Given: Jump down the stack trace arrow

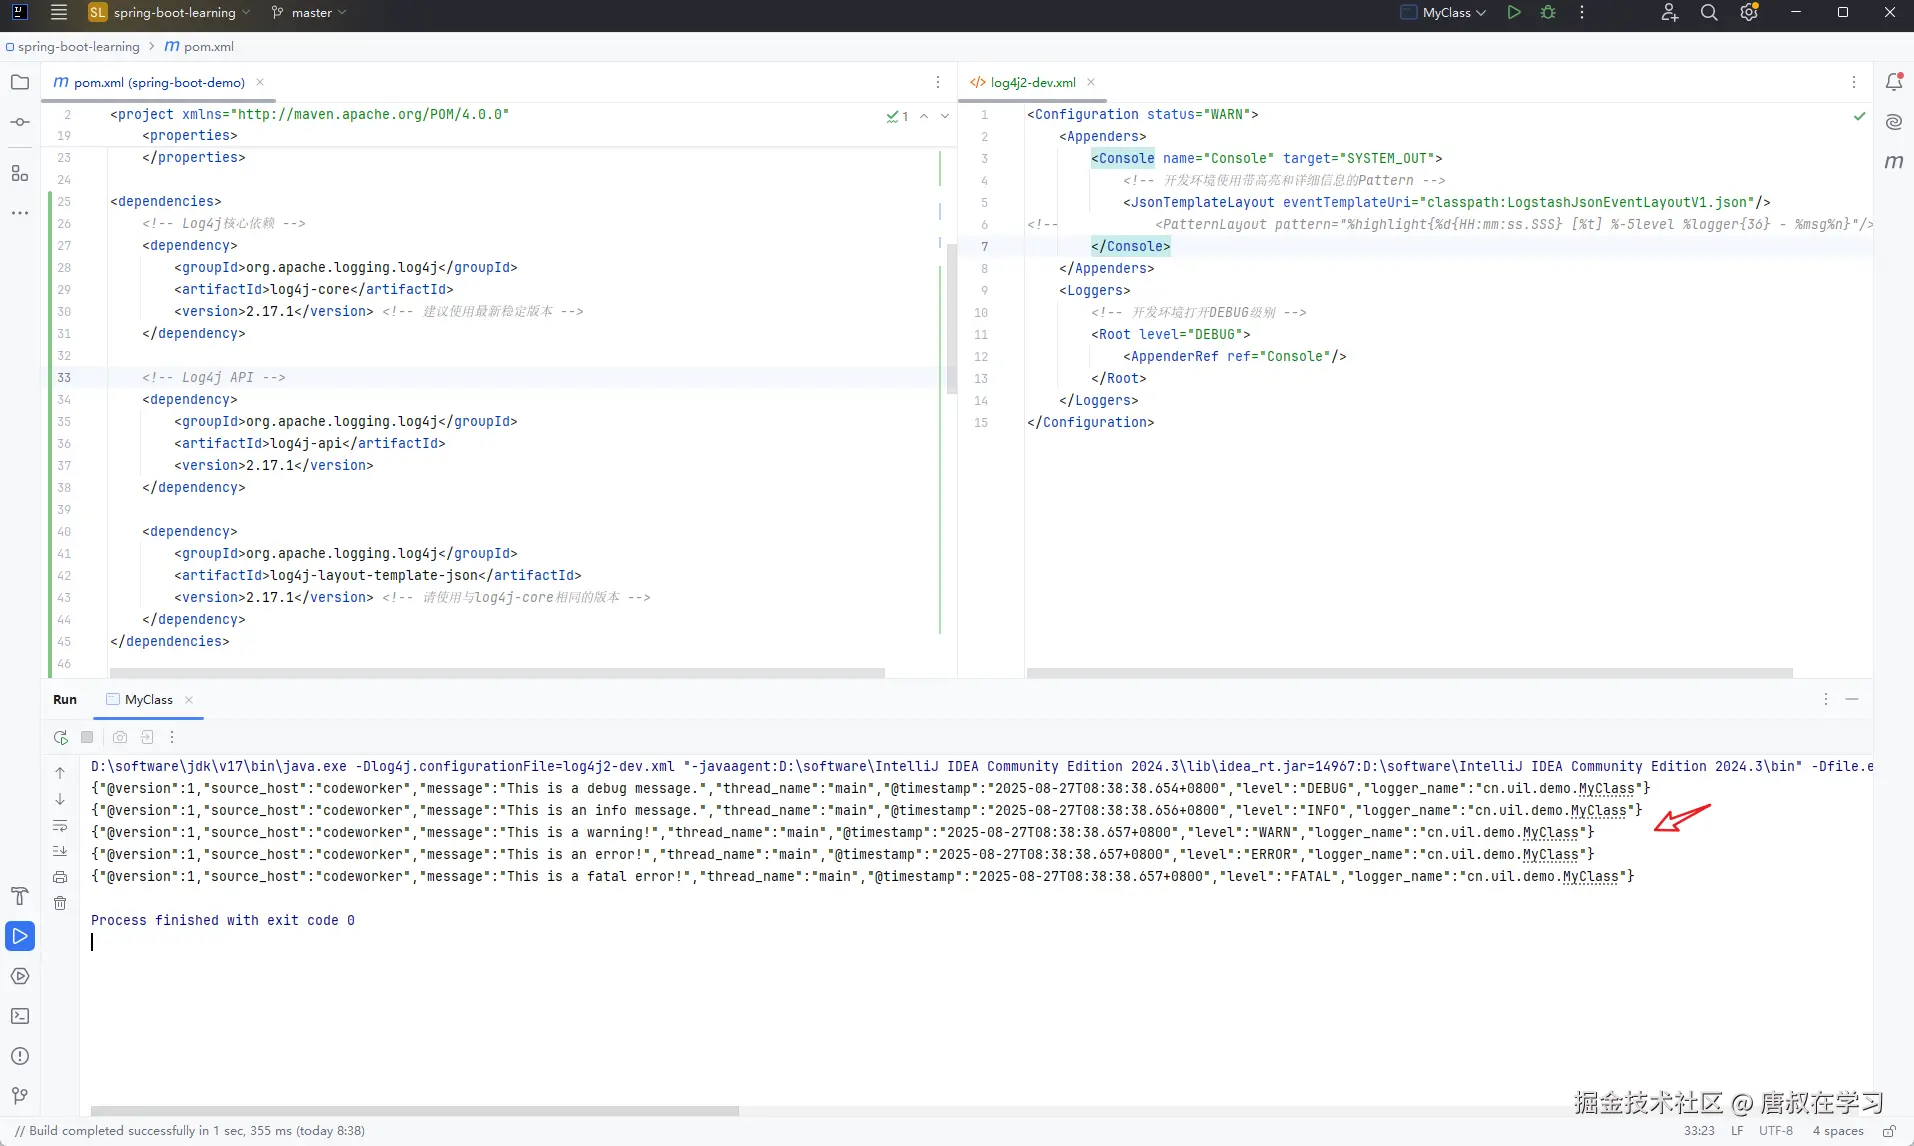Looking at the screenshot, I should (x=60, y=799).
